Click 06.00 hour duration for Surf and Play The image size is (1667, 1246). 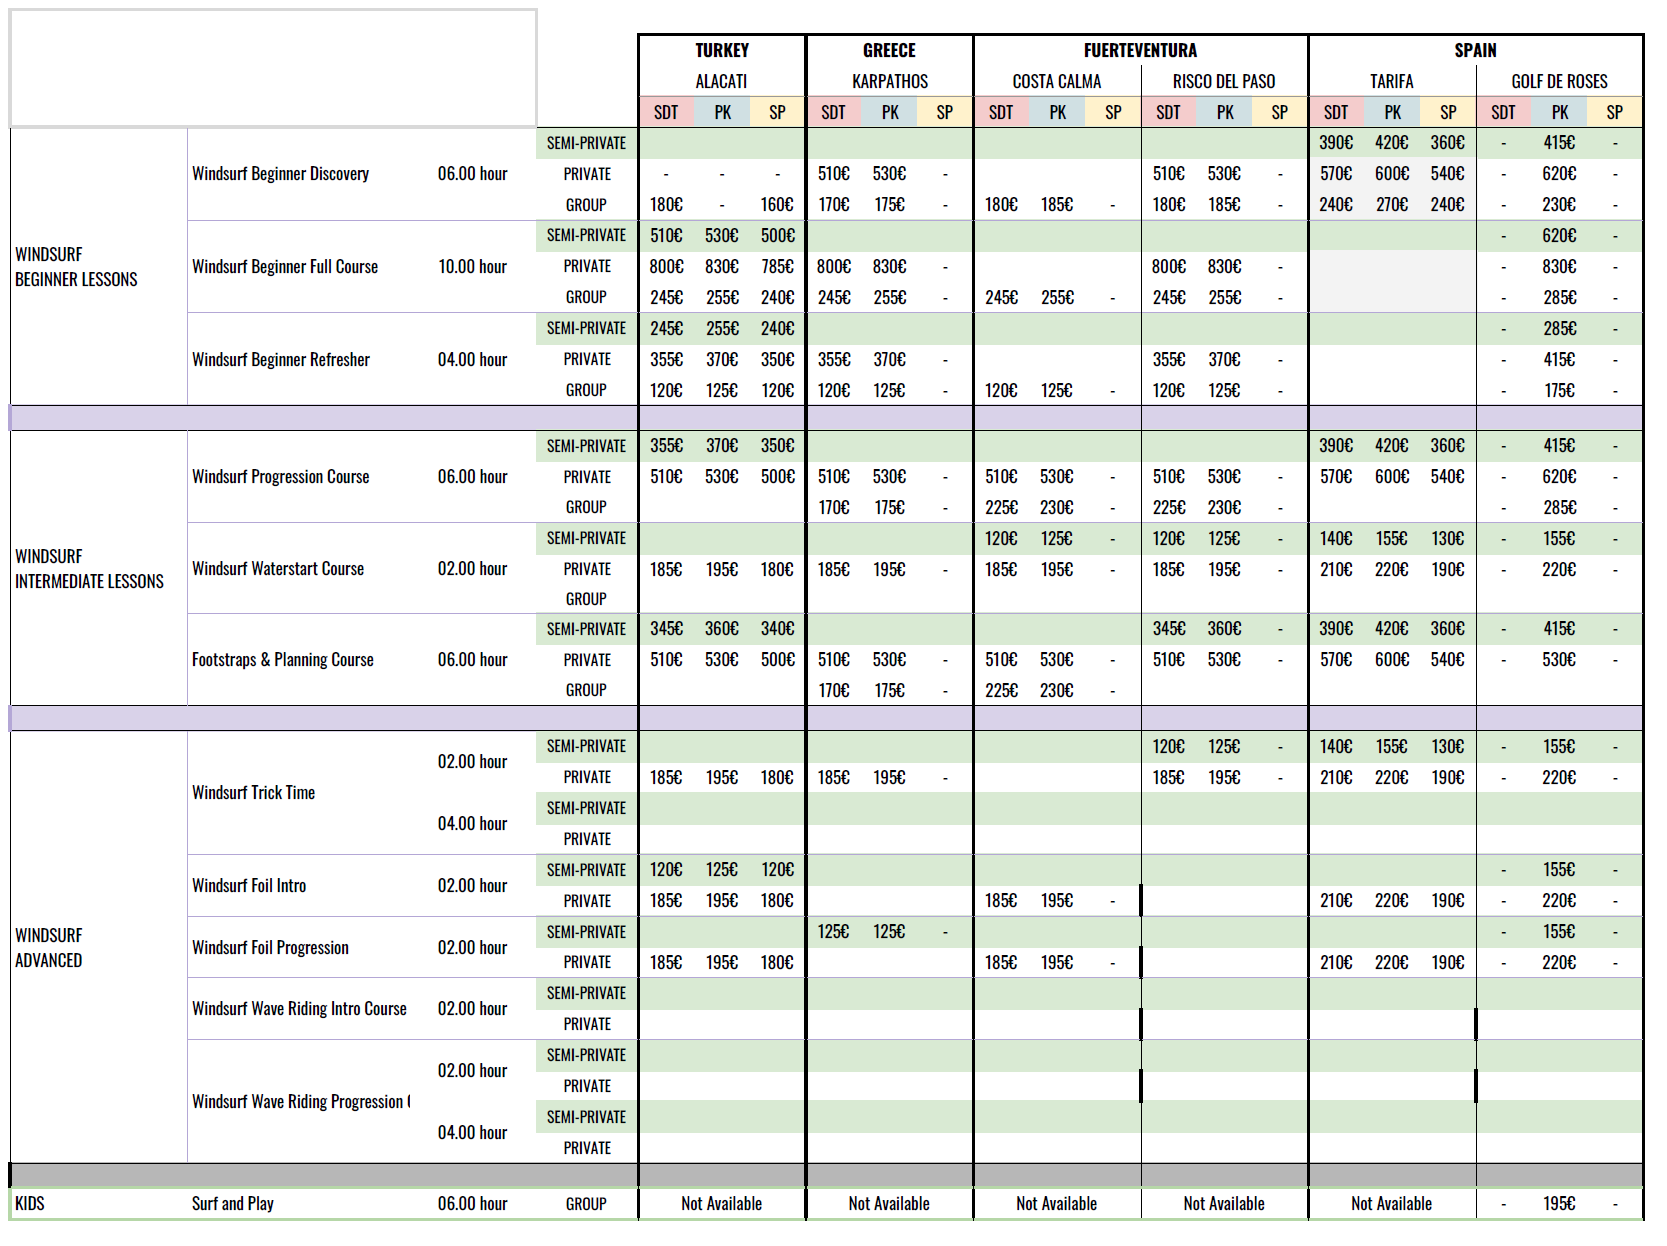point(472,1204)
